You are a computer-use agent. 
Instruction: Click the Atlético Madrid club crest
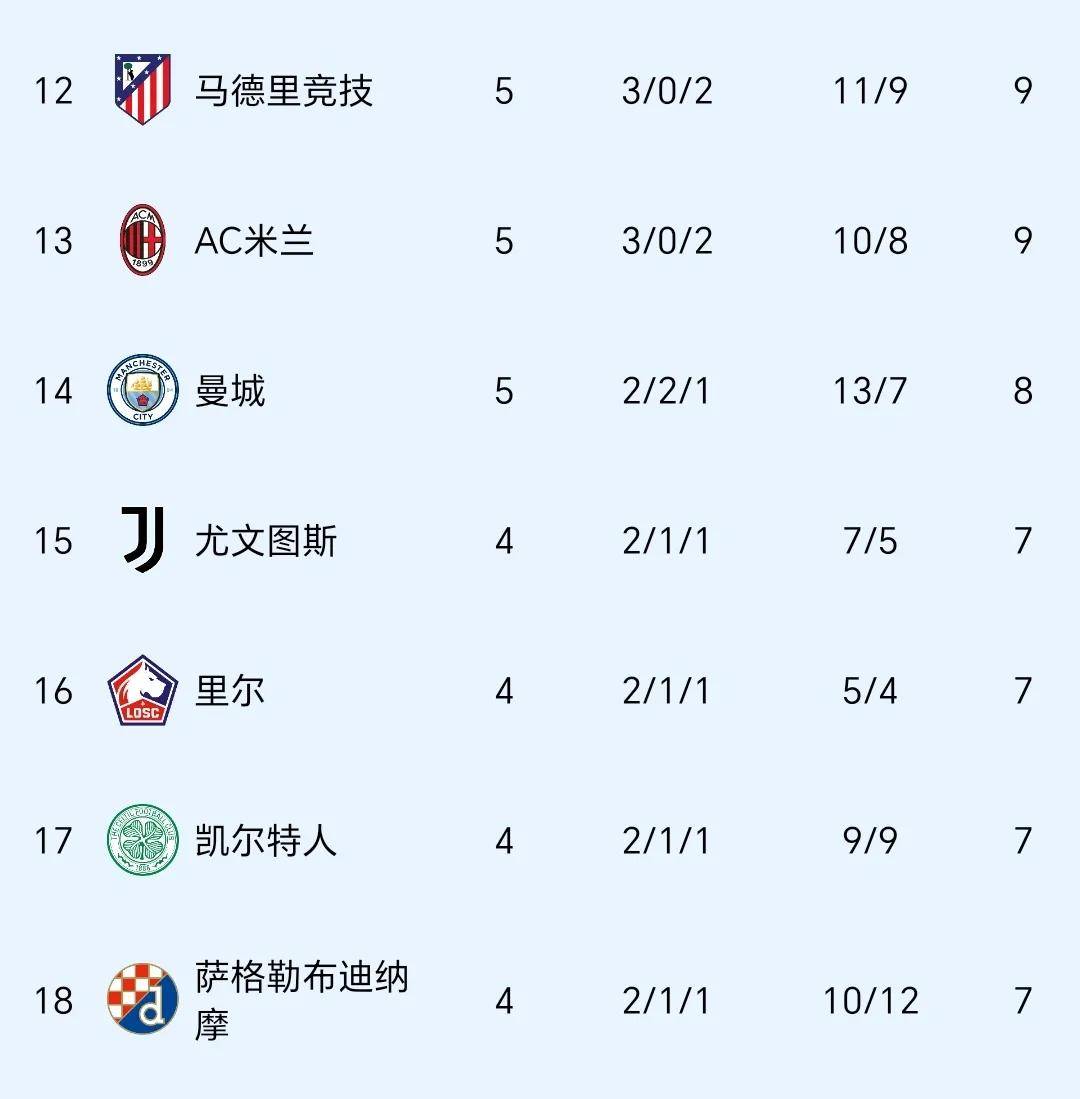[143, 90]
